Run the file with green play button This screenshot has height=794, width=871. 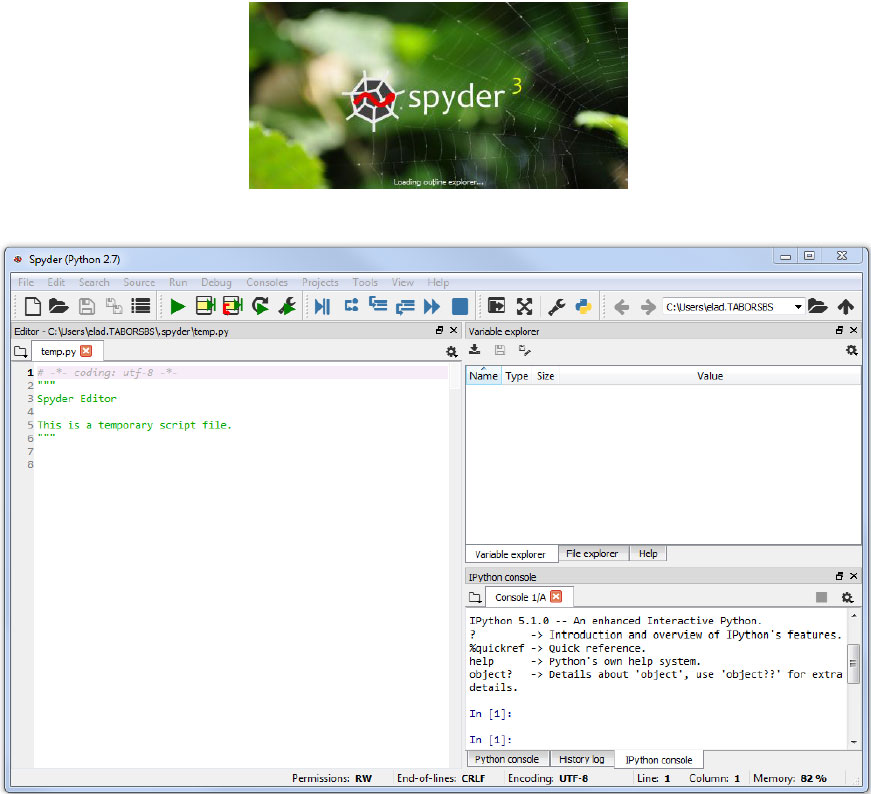pos(178,306)
